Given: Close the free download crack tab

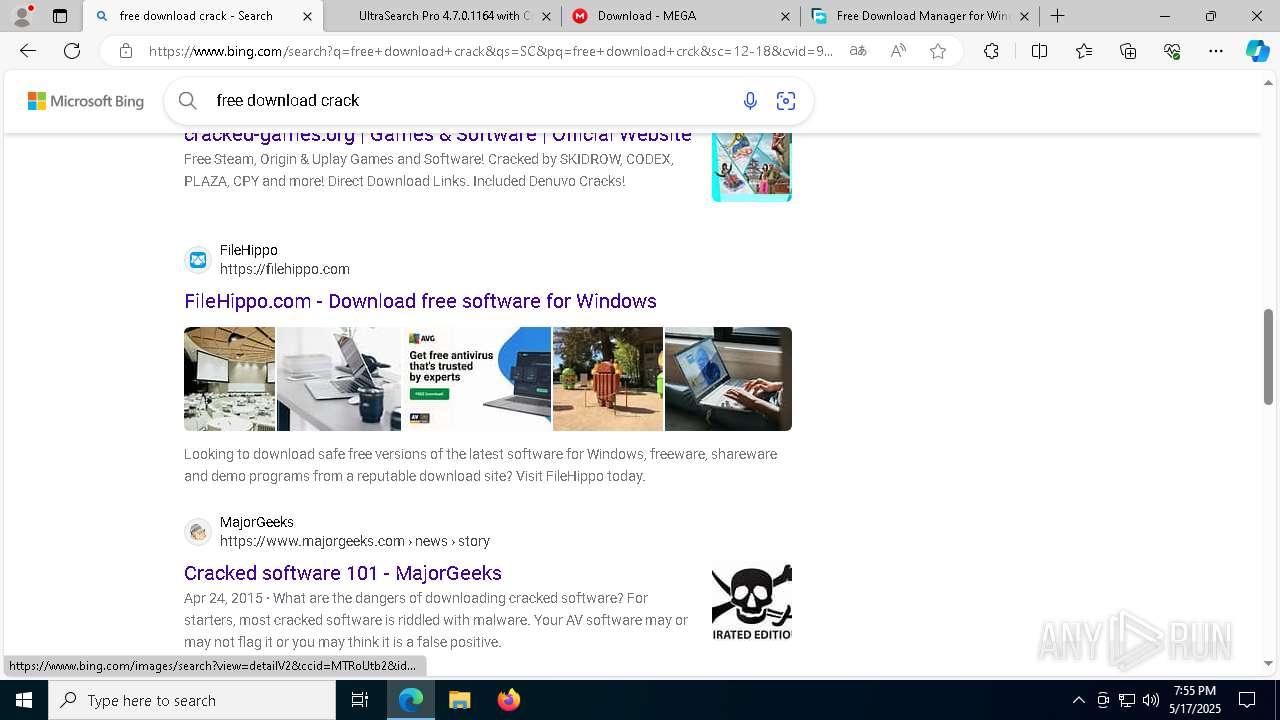Looking at the screenshot, I should [x=307, y=16].
